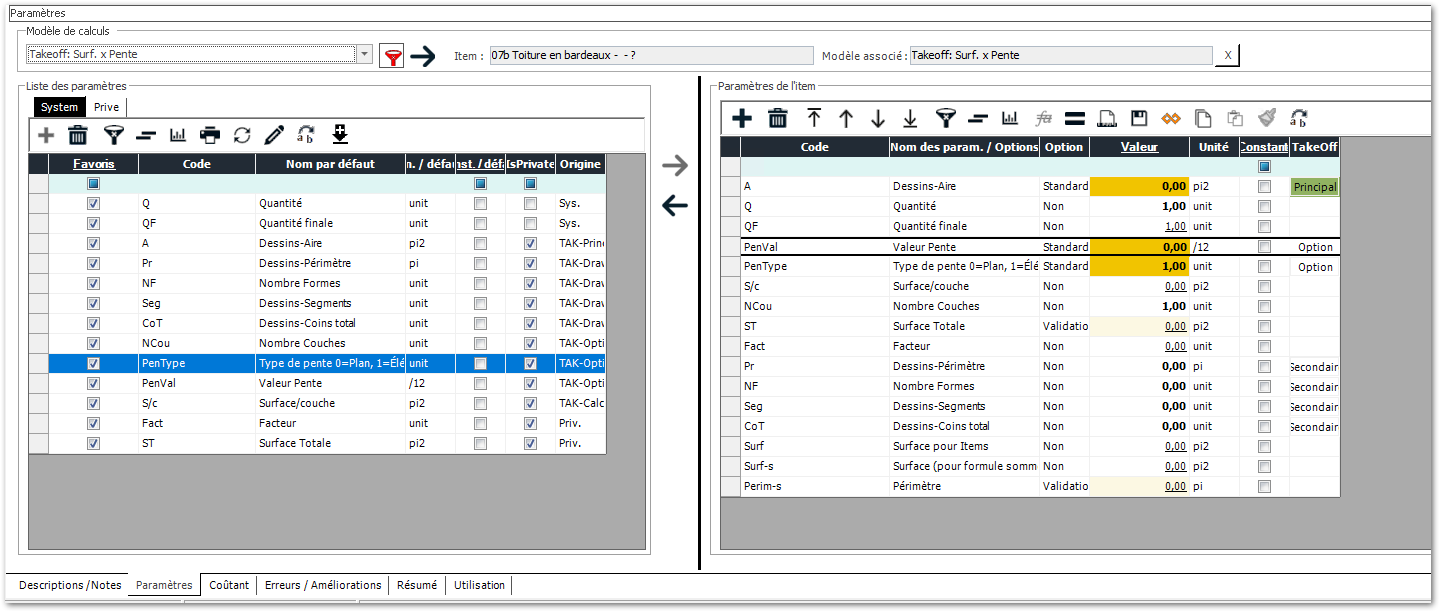1440x612 pixels.
Task: Toggle IsPrivate checkbox for Quantité row
Action: [530, 203]
